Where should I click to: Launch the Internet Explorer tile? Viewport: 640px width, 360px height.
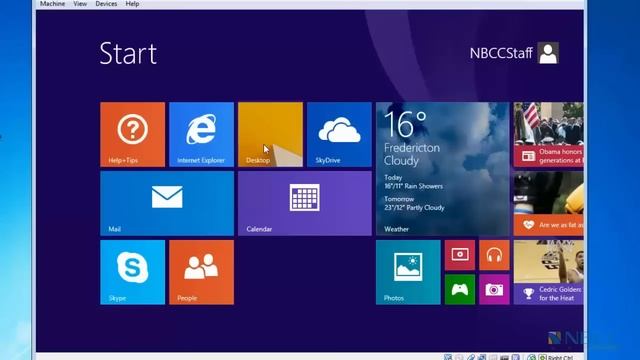[x=201, y=134]
